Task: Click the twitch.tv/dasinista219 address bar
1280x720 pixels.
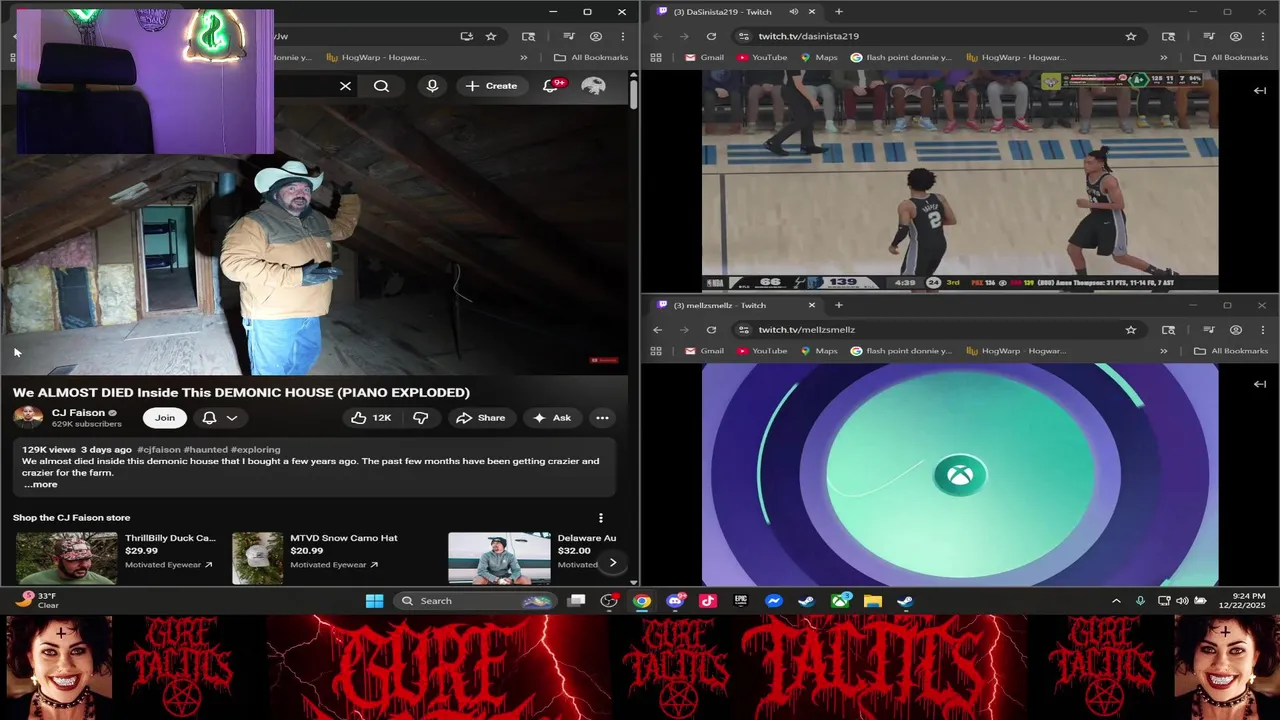Action: [x=930, y=36]
